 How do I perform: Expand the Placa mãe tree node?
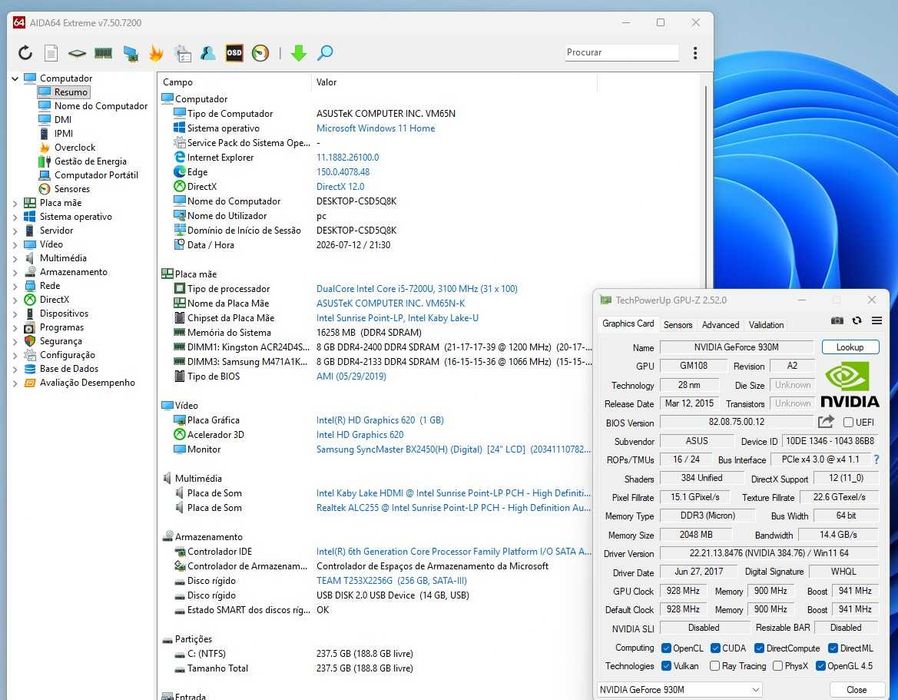pos(15,203)
